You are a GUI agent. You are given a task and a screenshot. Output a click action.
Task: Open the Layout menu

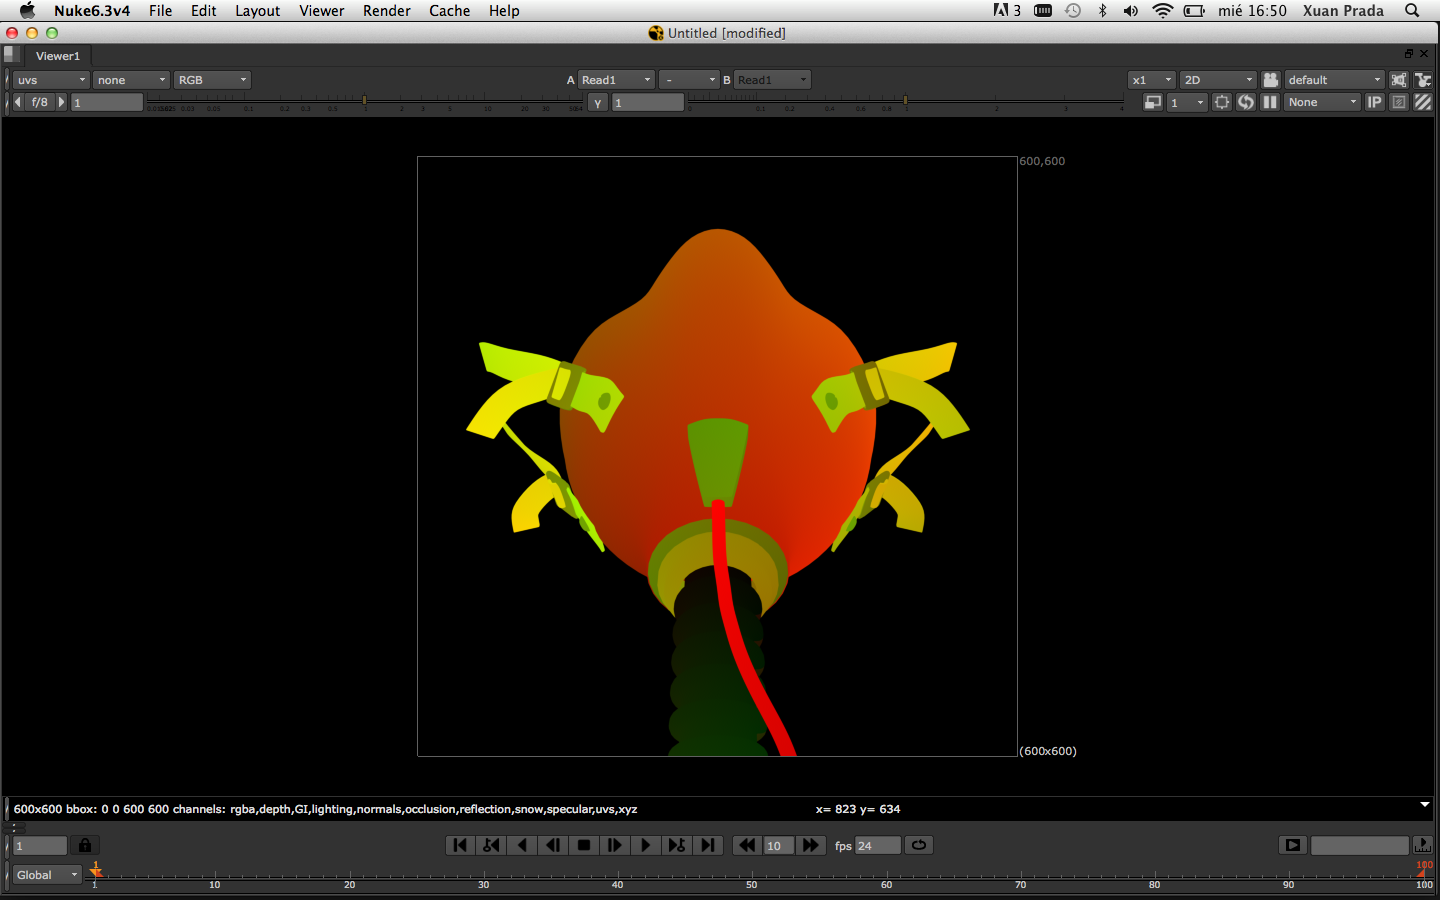(257, 11)
